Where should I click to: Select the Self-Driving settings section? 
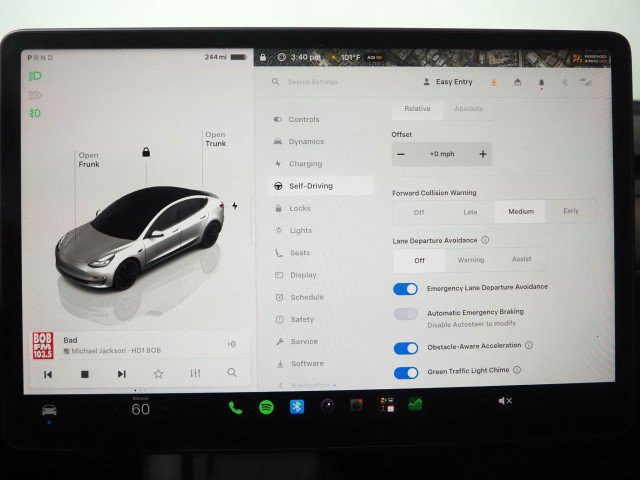coord(320,186)
